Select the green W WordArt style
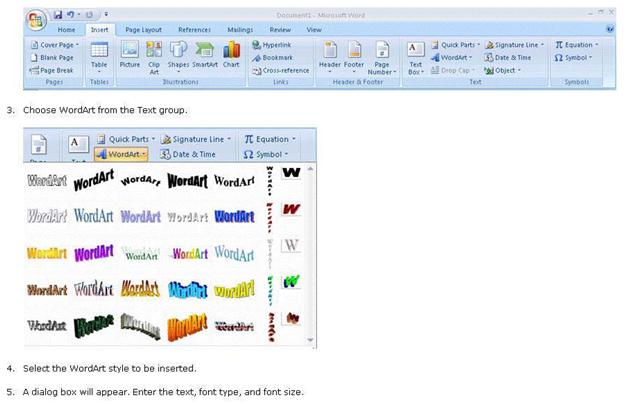The width and height of the screenshot is (628, 404). tap(291, 281)
